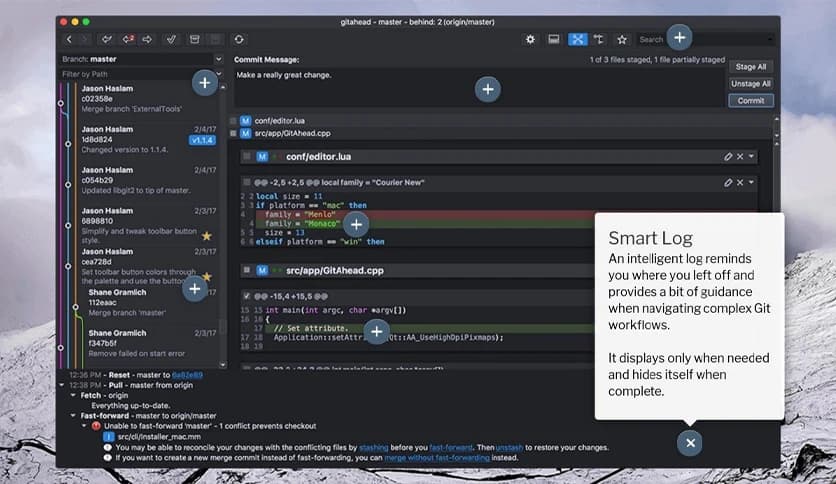Toggle staging checkbox for src/app/GitAhead.cpp in file list
The width and height of the screenshot is (836, 484).
click(233, 133)
